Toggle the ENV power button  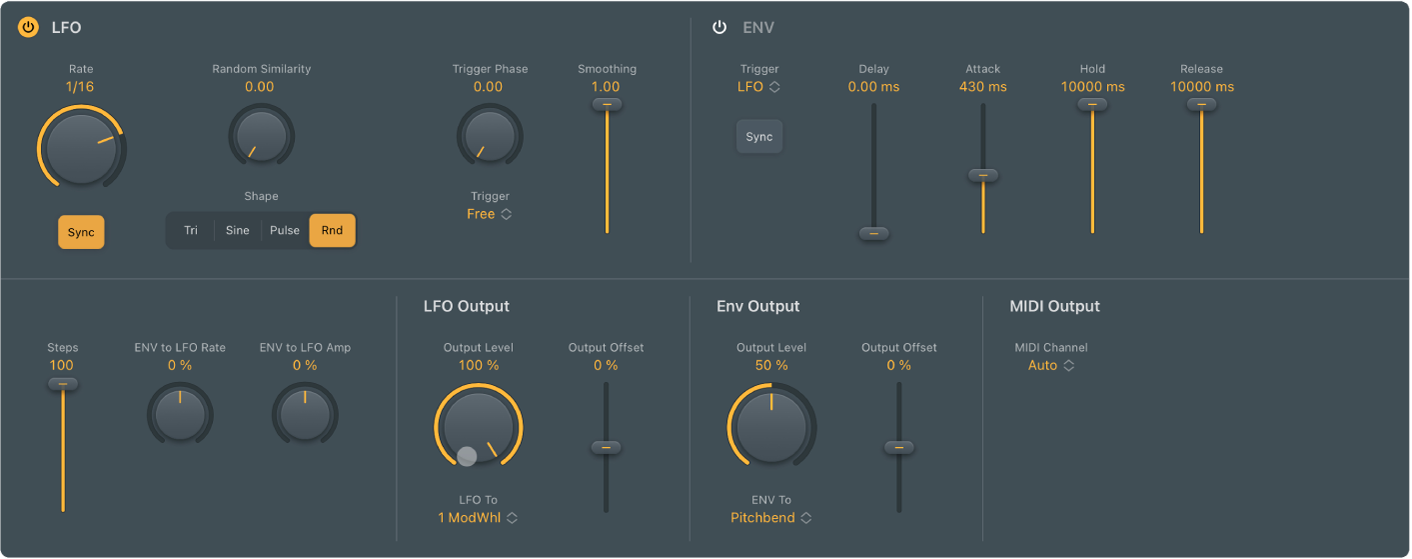click(x=719, y=27)
